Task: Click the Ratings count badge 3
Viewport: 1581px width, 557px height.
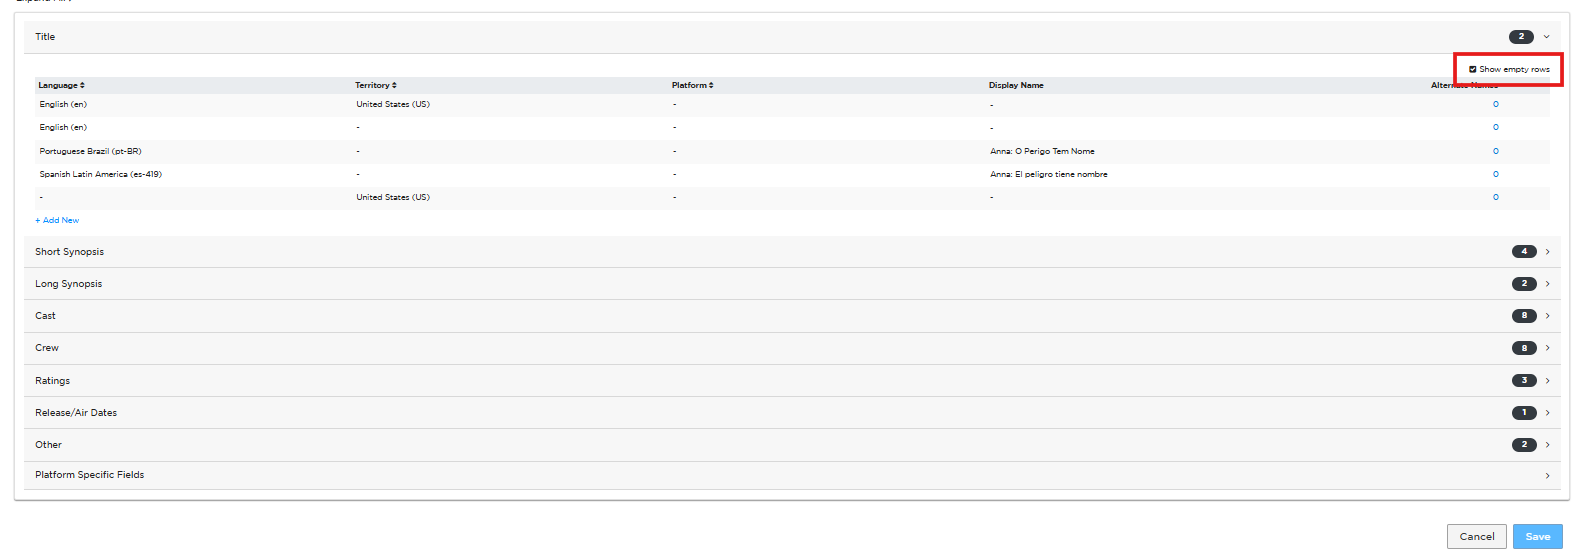Action: (1524, 381)
